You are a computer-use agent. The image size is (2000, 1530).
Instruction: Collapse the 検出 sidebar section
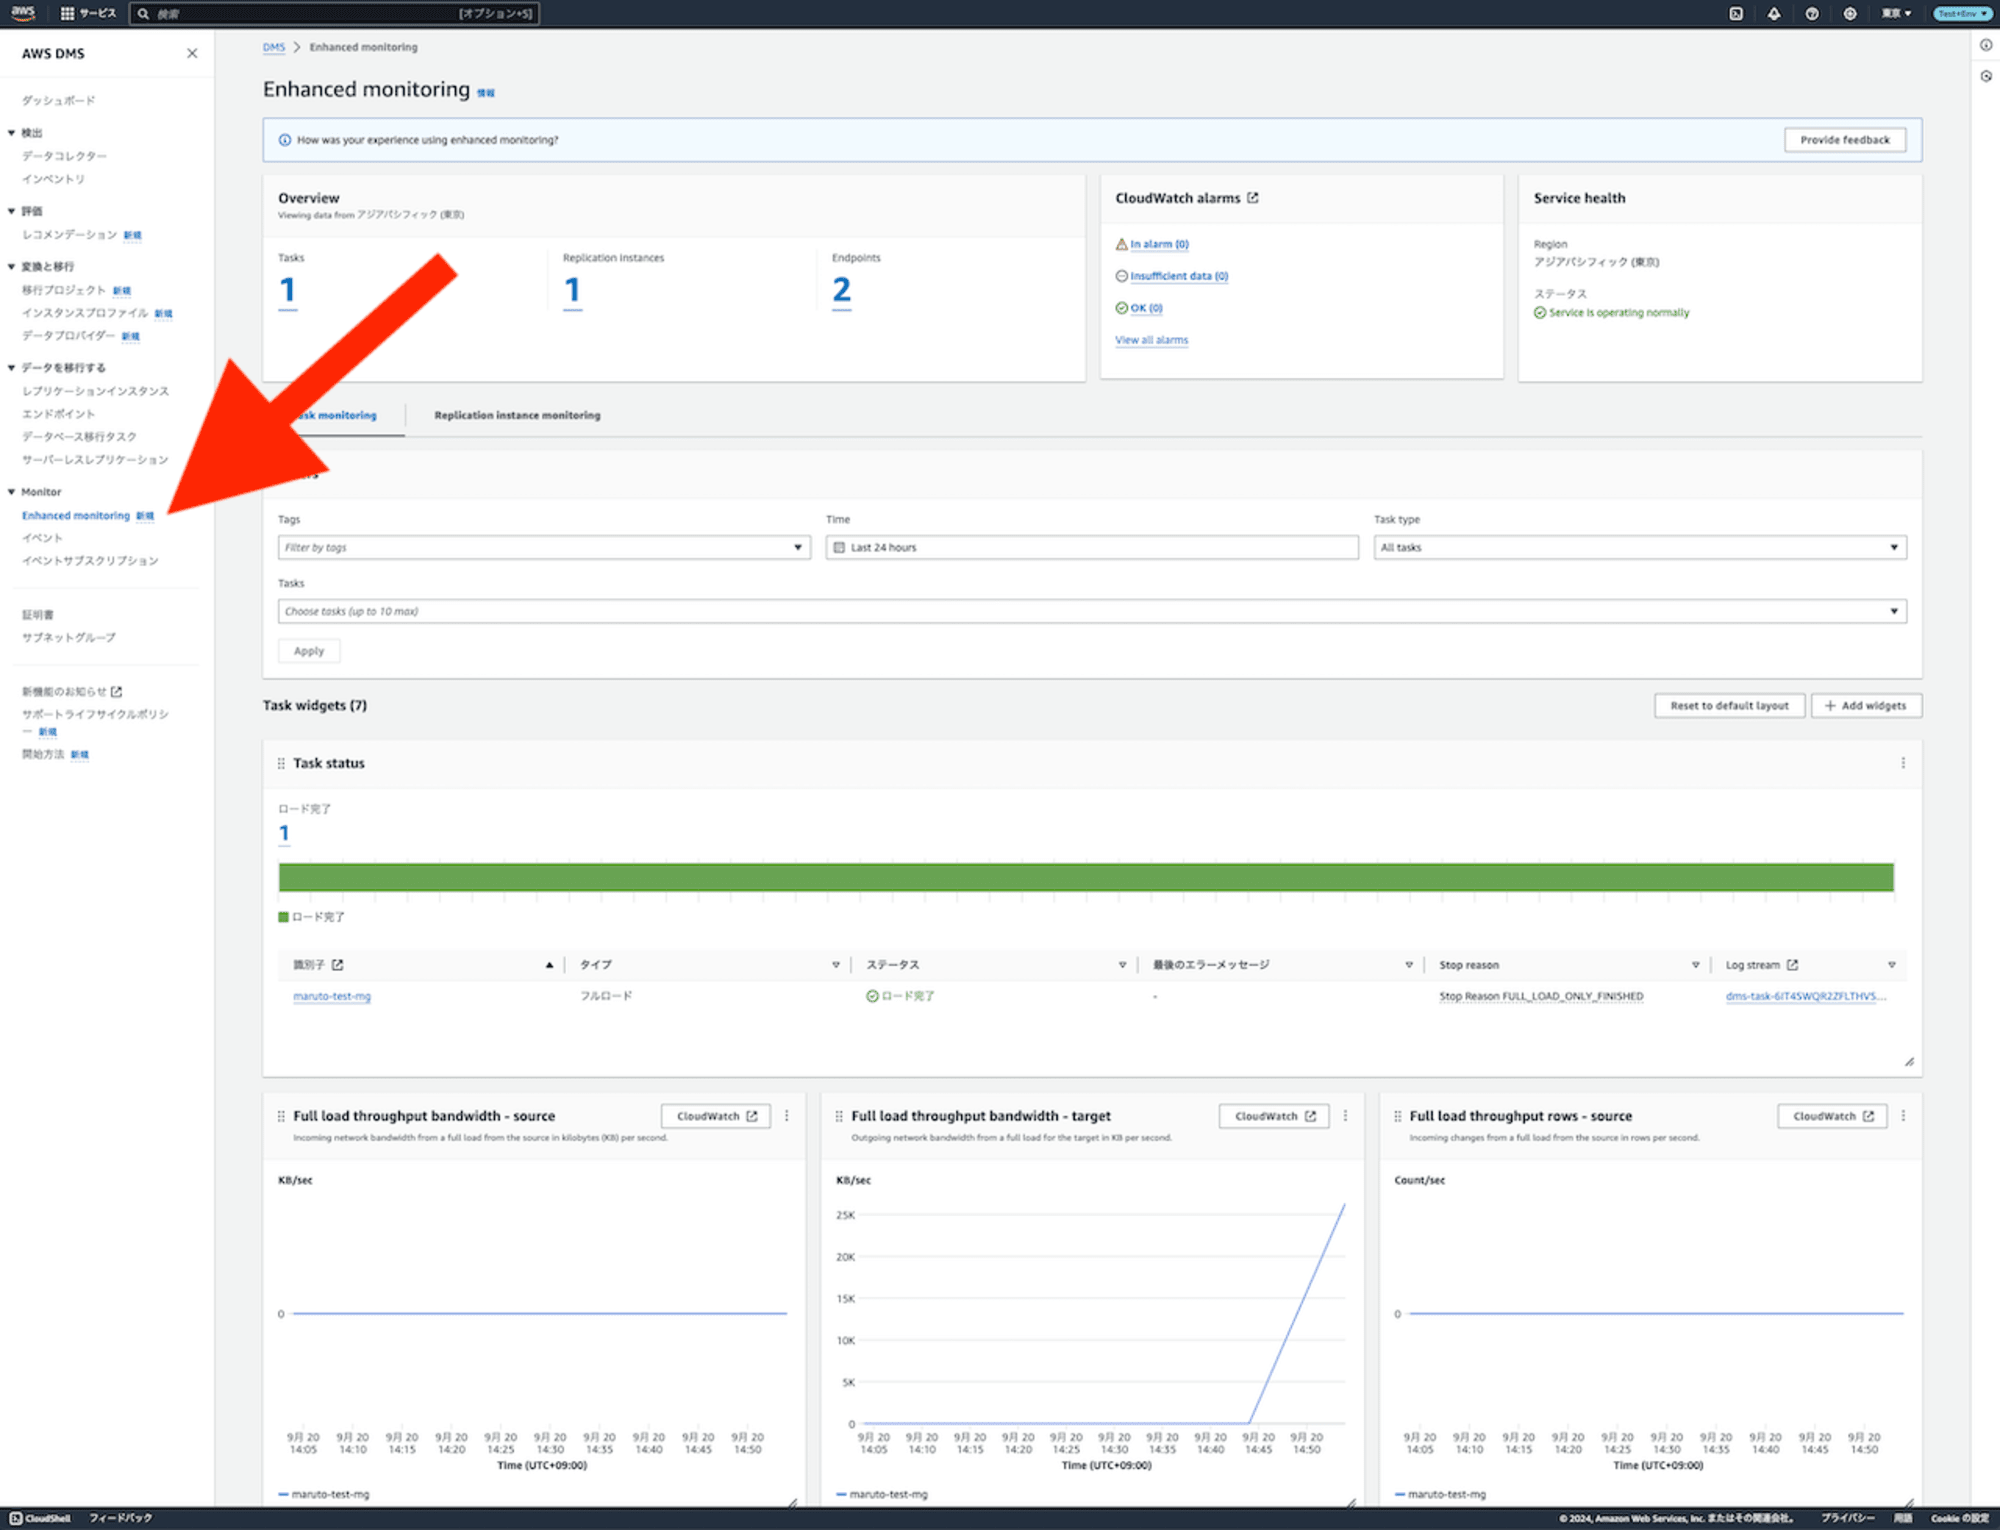(11, 133)
